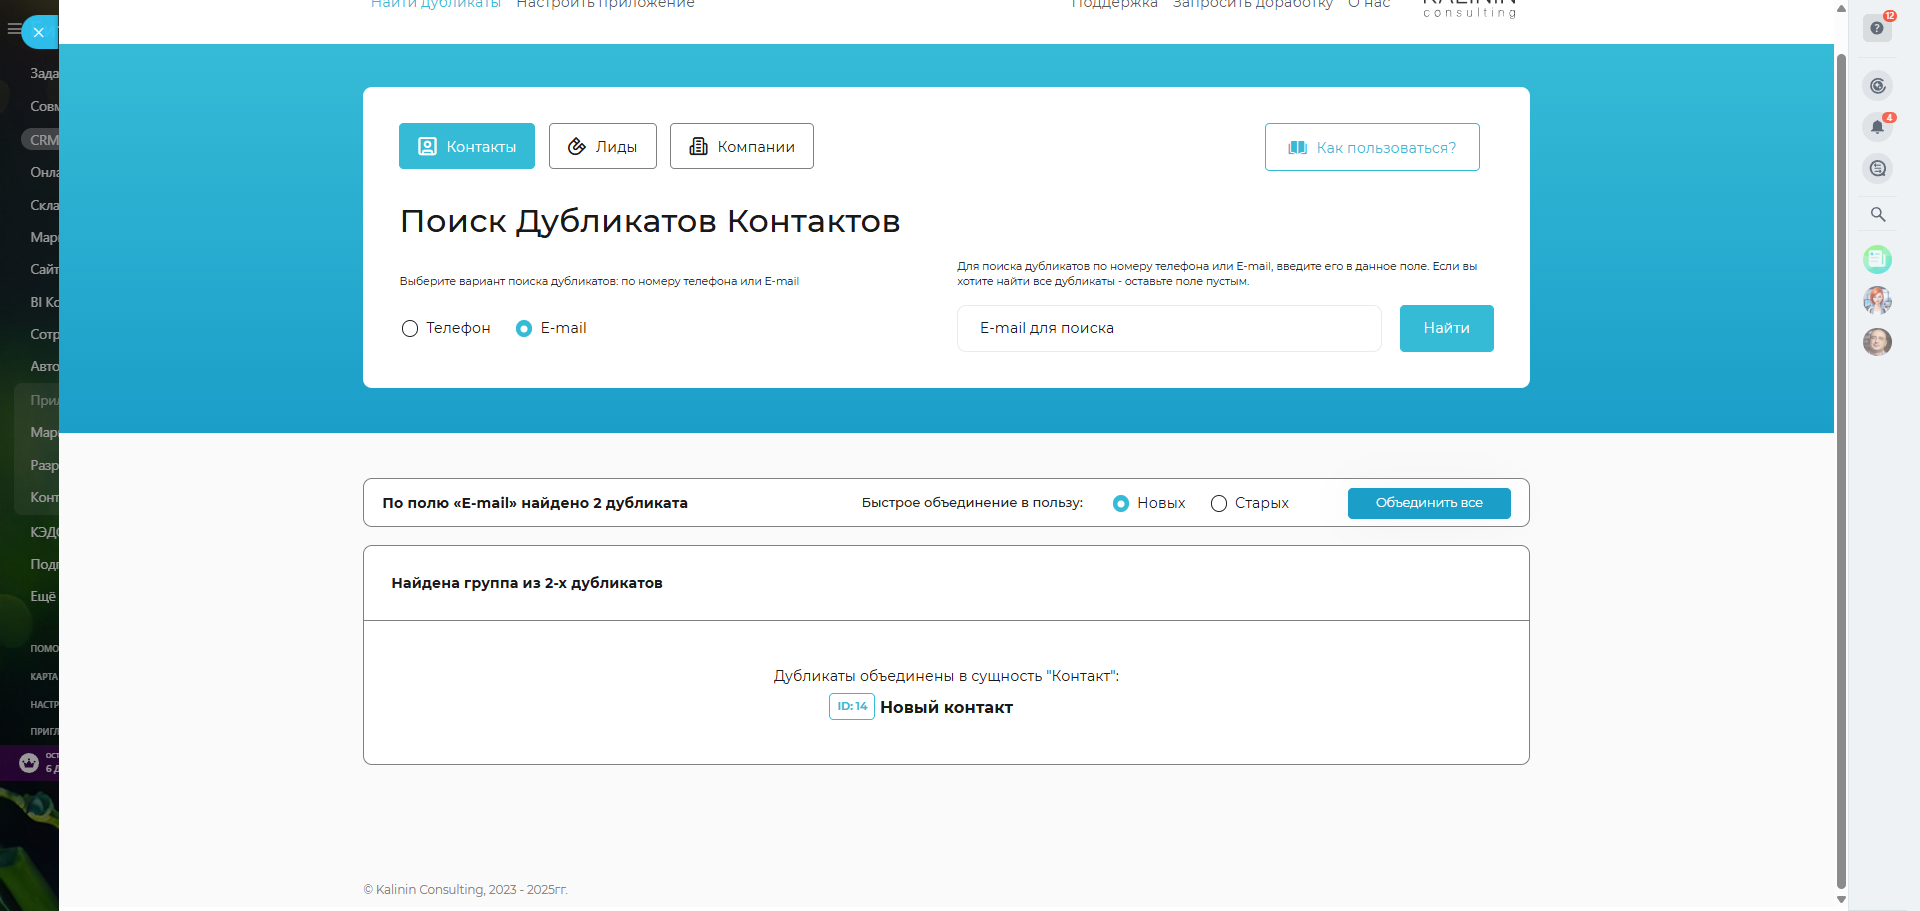
Task: Click the hamburger menu icon top-left
Action: 13,29
